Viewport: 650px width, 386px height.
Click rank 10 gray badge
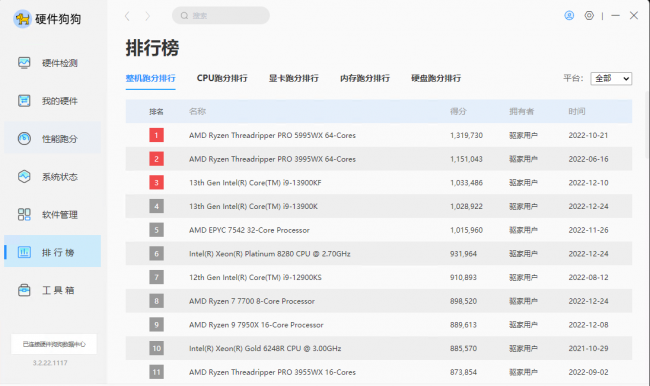click(156, 348)
